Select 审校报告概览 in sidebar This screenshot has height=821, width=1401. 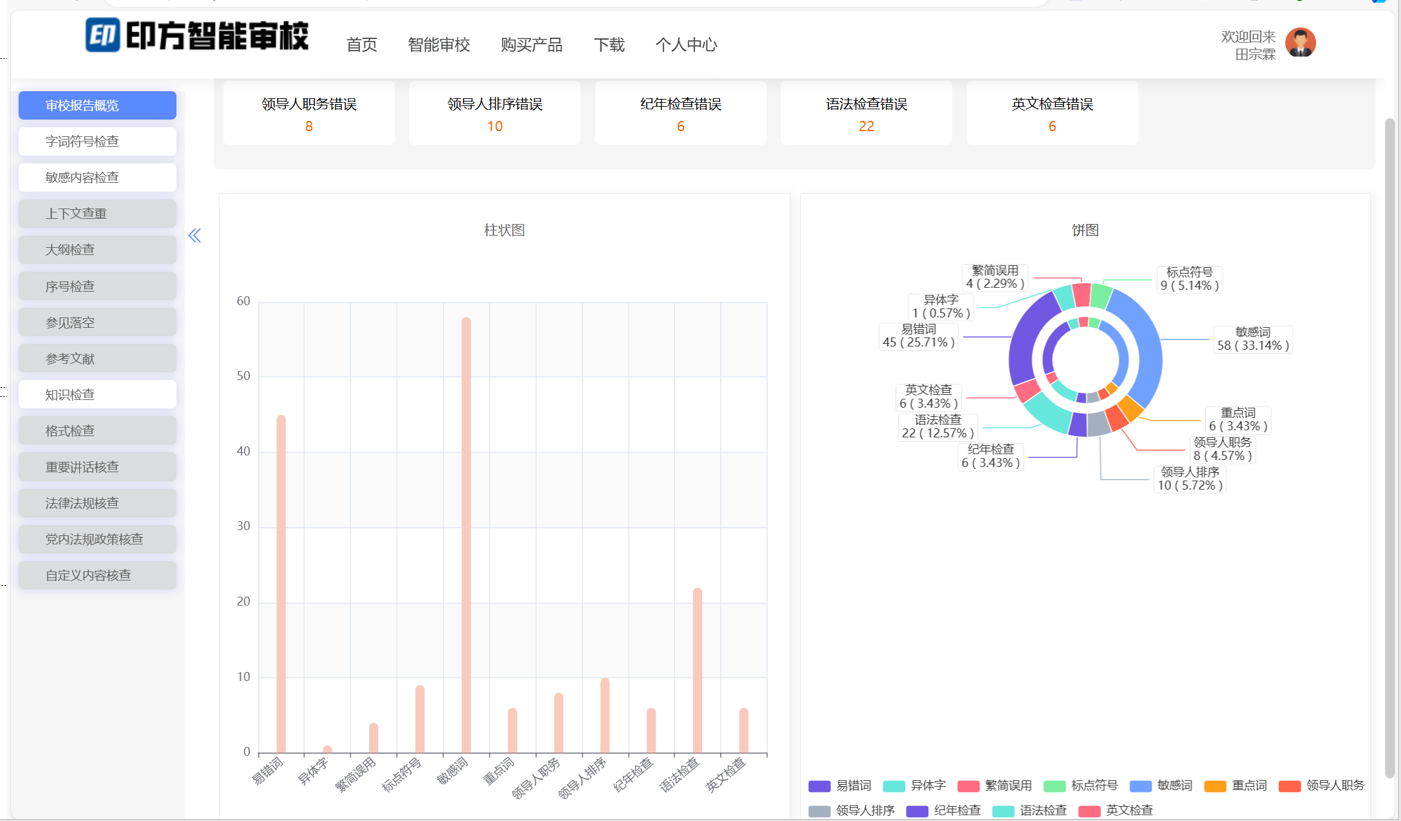click(97, 105)
